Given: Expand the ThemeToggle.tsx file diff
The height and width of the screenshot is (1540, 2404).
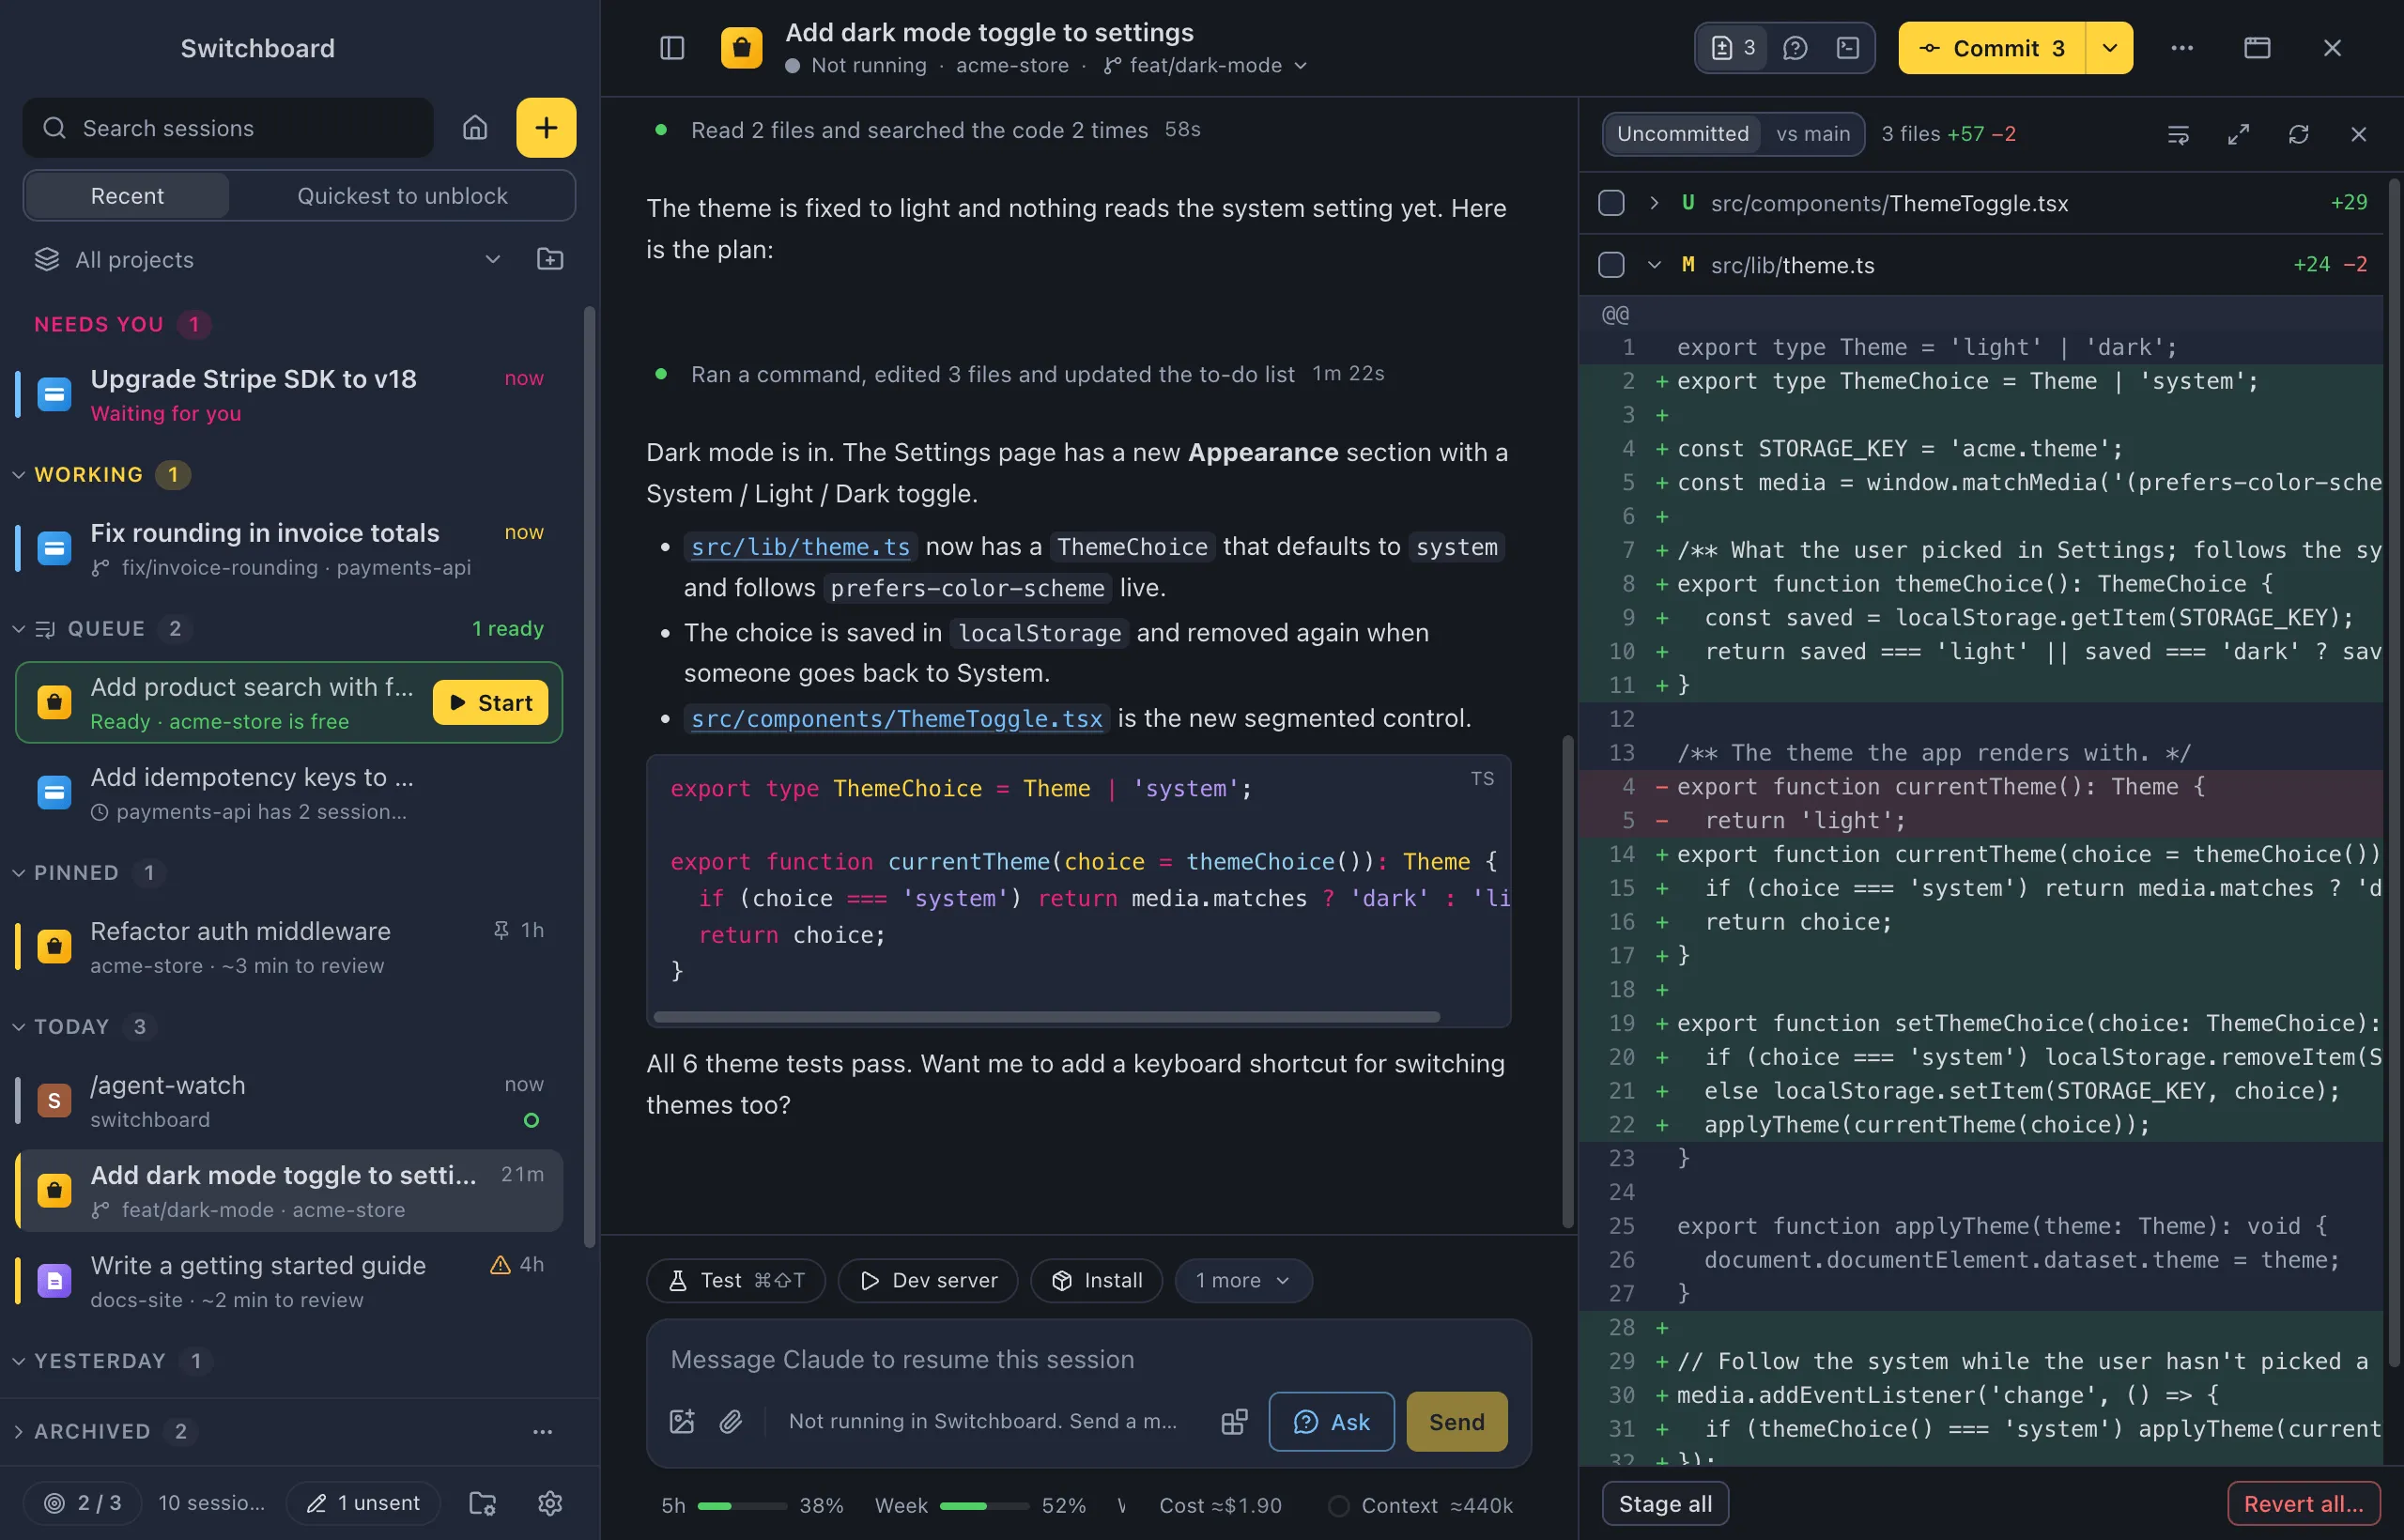Looking at the screenshot, I should coord(1654,203).
